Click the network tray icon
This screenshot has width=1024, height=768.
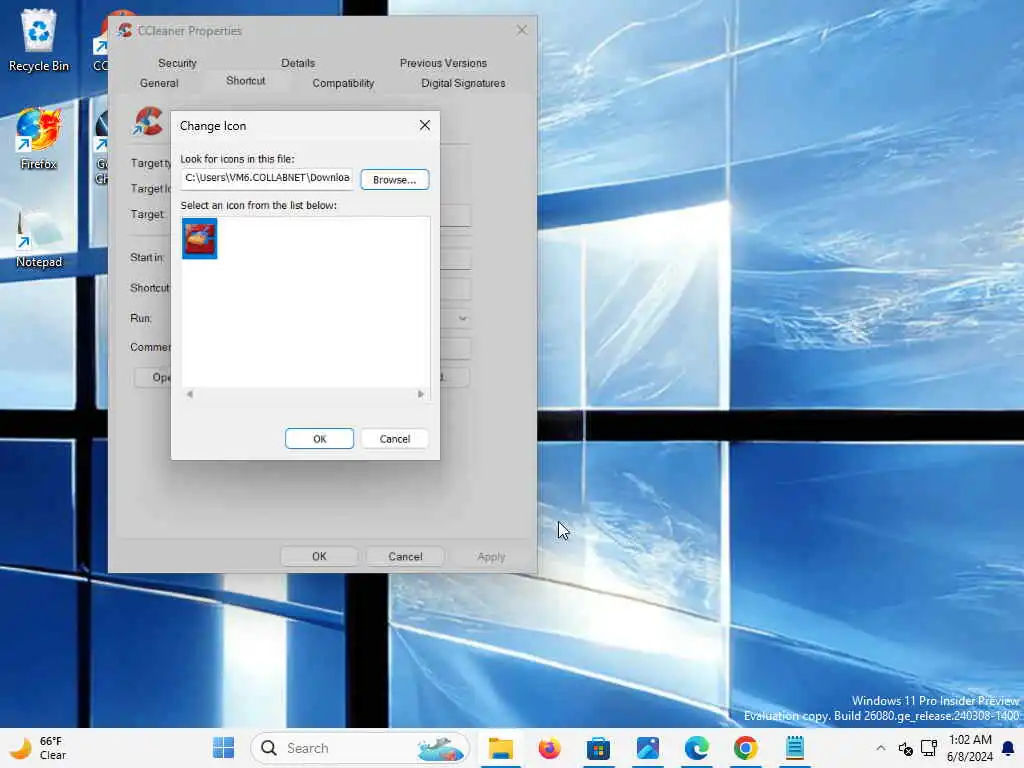coord(929,748)
